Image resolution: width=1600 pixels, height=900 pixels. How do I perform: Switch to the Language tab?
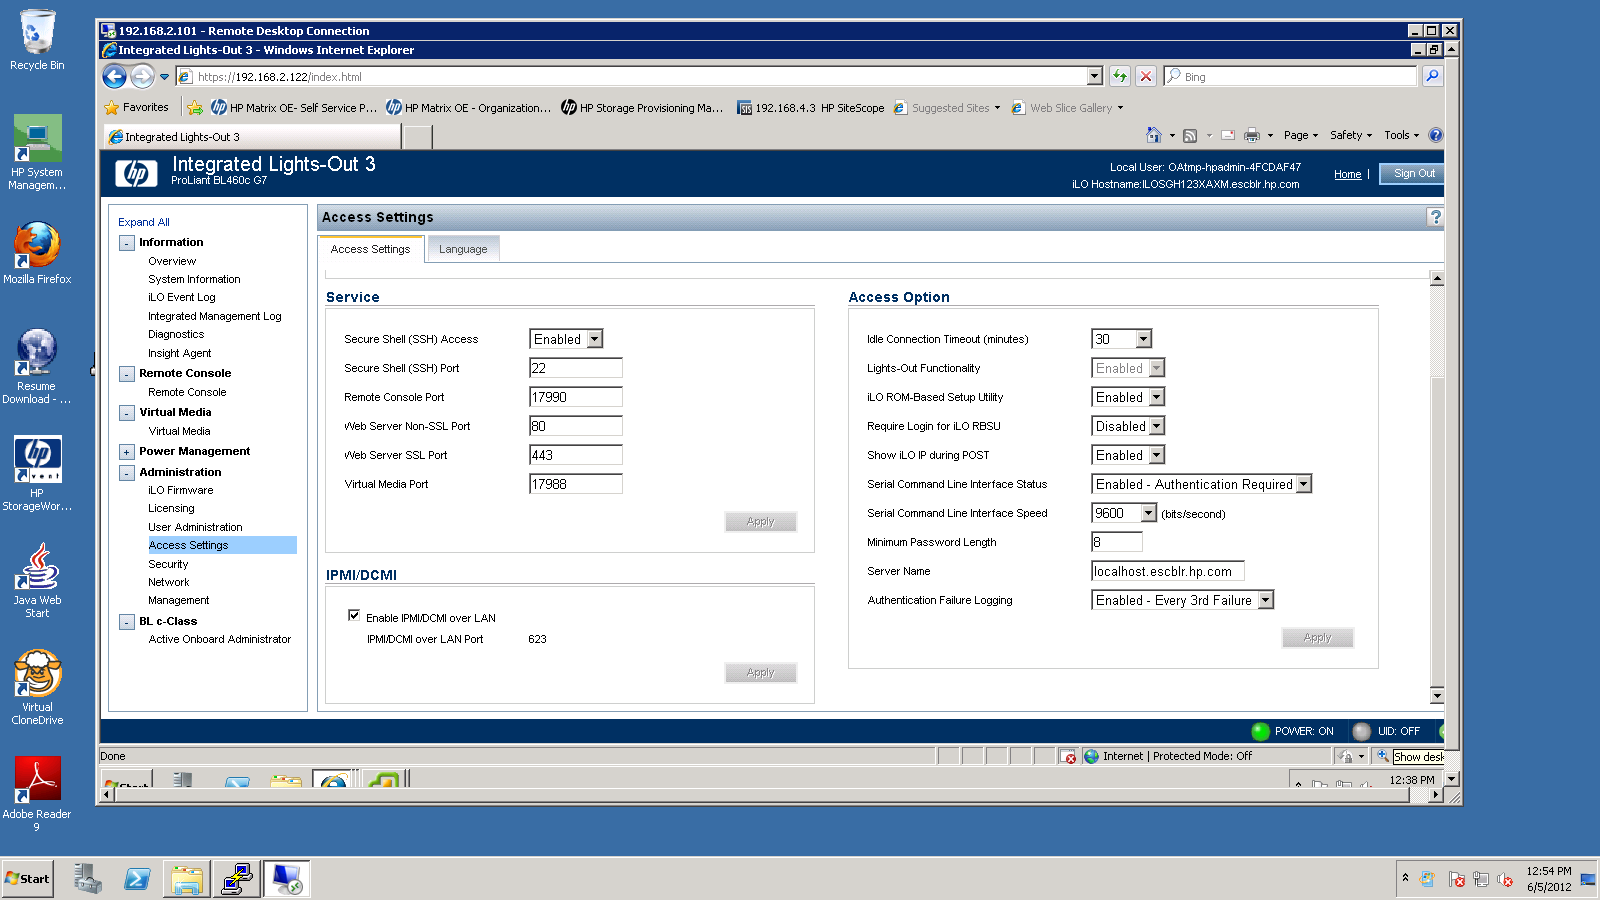coord(463,249)
